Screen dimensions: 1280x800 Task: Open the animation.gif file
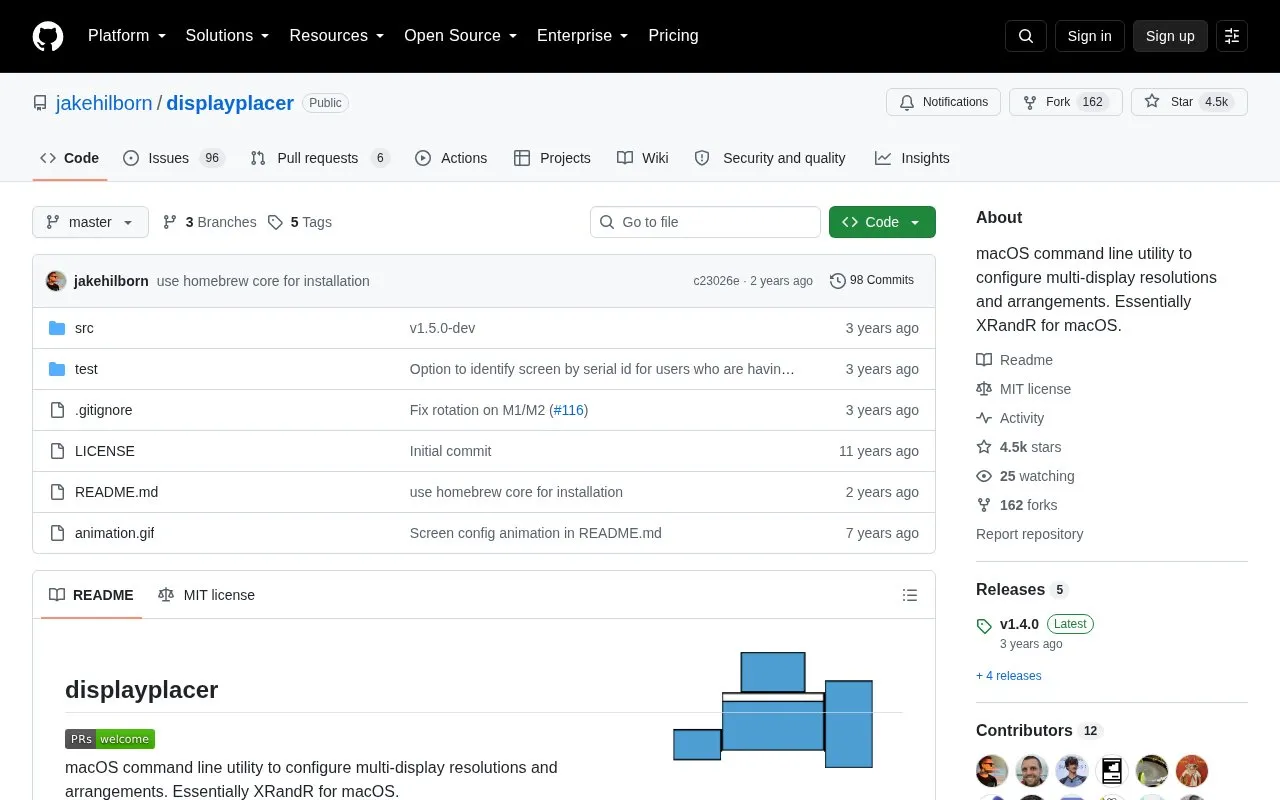(115, 533)
